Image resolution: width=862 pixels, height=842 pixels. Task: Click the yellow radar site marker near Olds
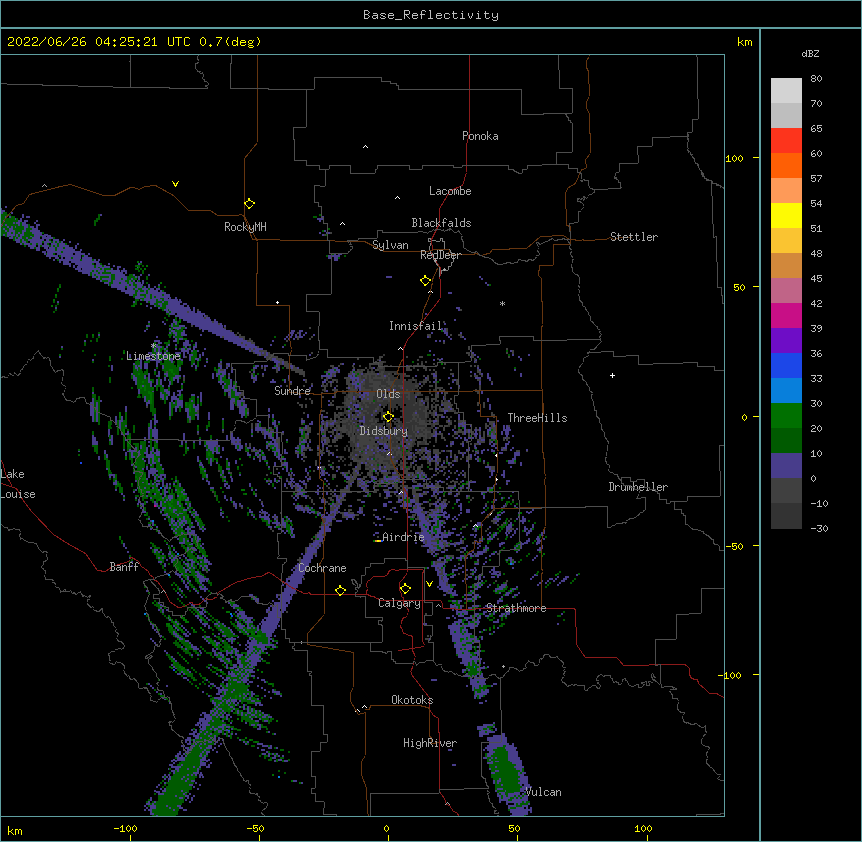388,417
